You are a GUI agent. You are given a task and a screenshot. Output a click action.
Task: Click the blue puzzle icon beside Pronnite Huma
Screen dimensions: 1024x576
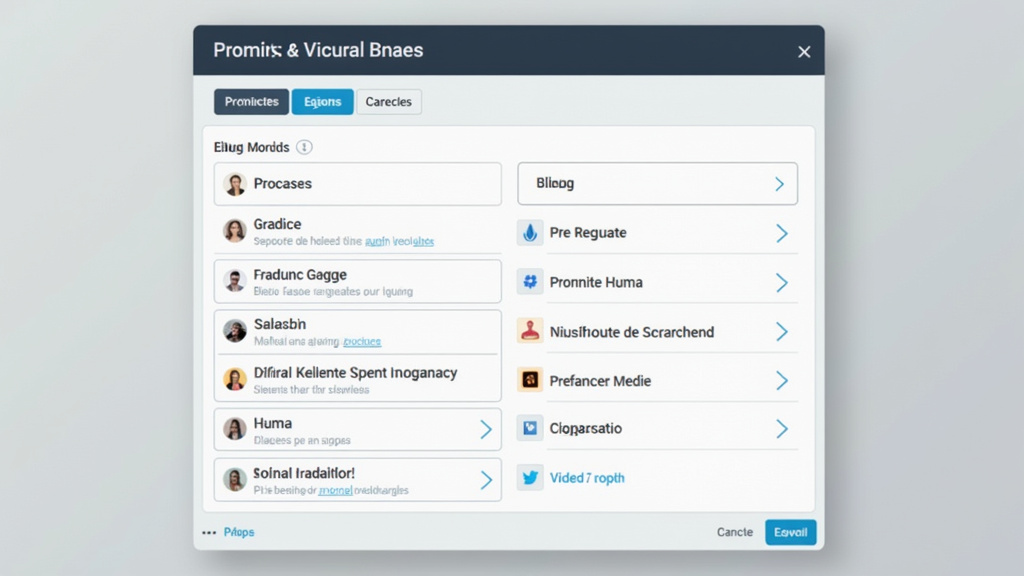[530, 282]
